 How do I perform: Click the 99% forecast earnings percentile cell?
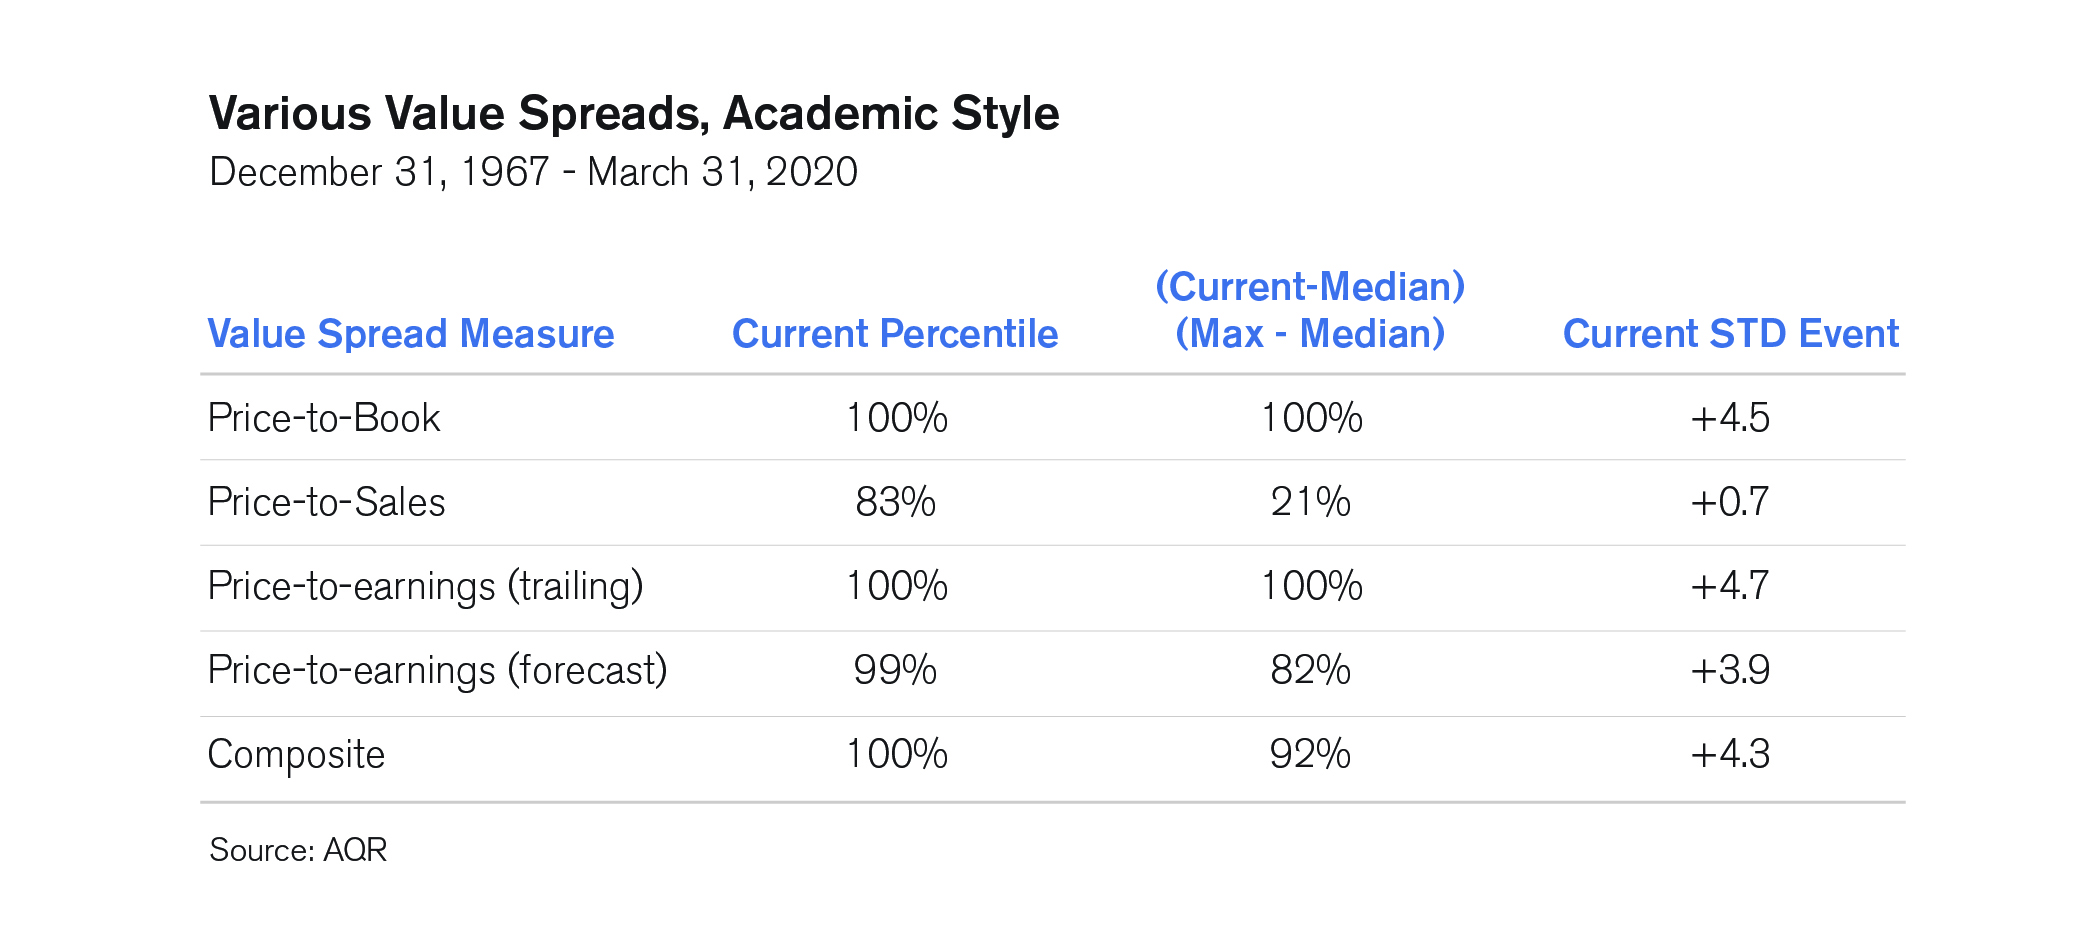point(895,670)
